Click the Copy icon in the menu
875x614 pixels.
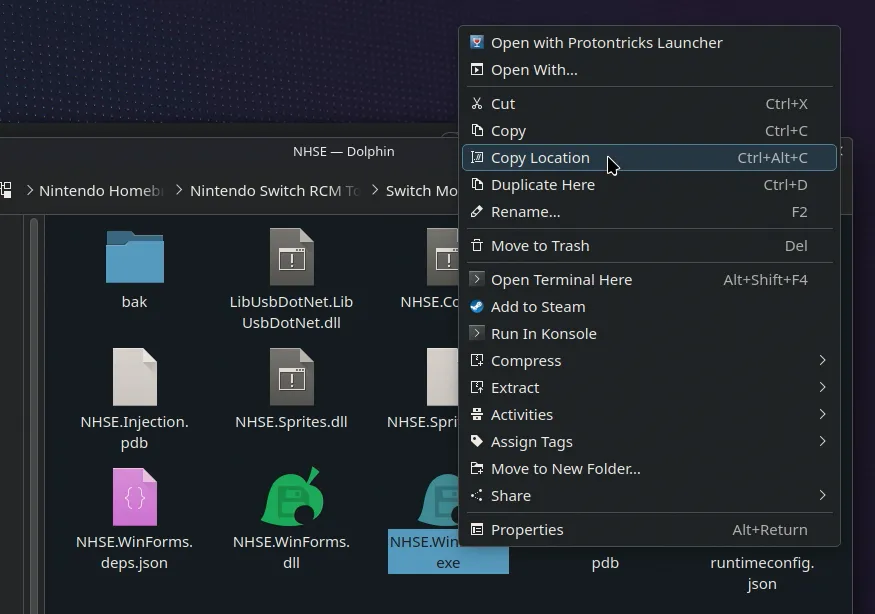(x=477, y=131)
